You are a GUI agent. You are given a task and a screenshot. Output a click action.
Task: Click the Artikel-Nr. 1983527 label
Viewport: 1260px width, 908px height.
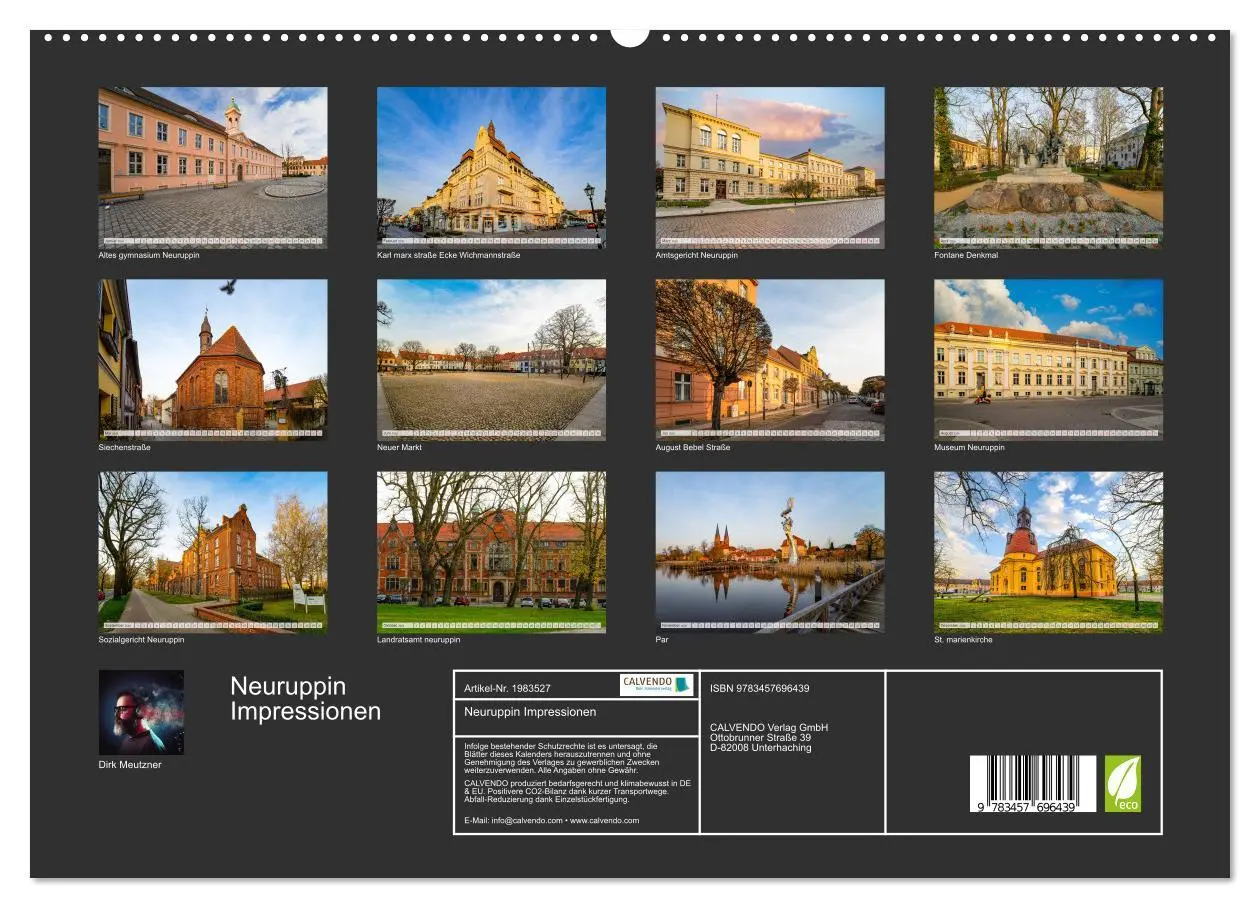(x=508, y=687)
